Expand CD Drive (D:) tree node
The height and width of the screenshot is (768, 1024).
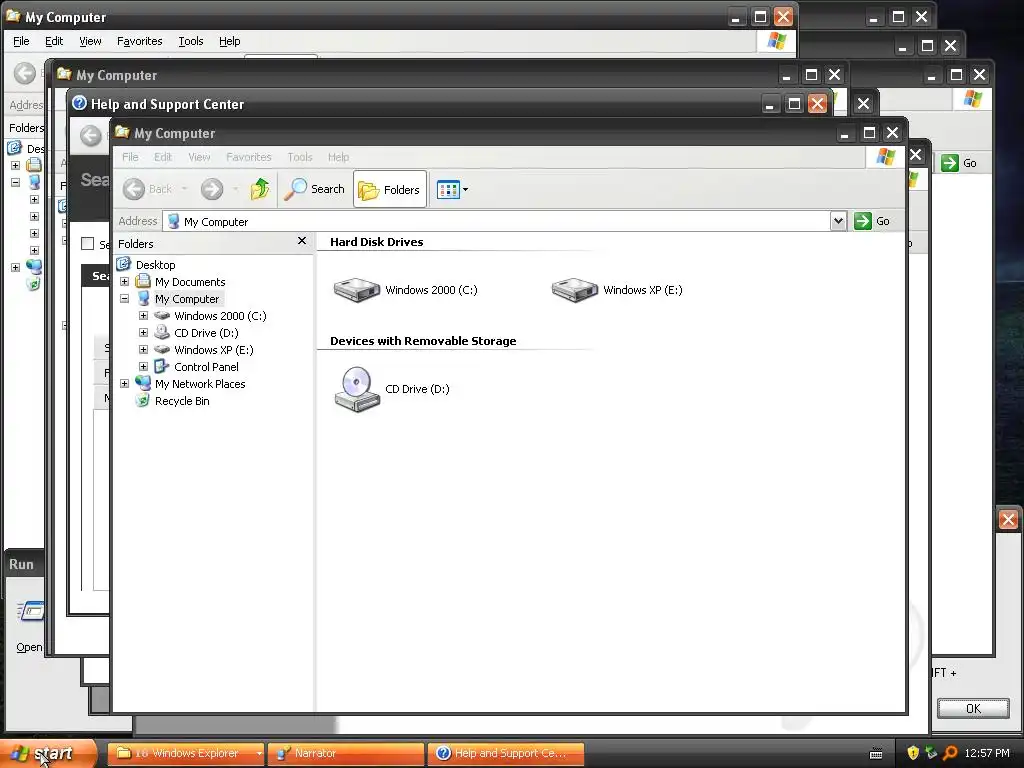point(144,332)
